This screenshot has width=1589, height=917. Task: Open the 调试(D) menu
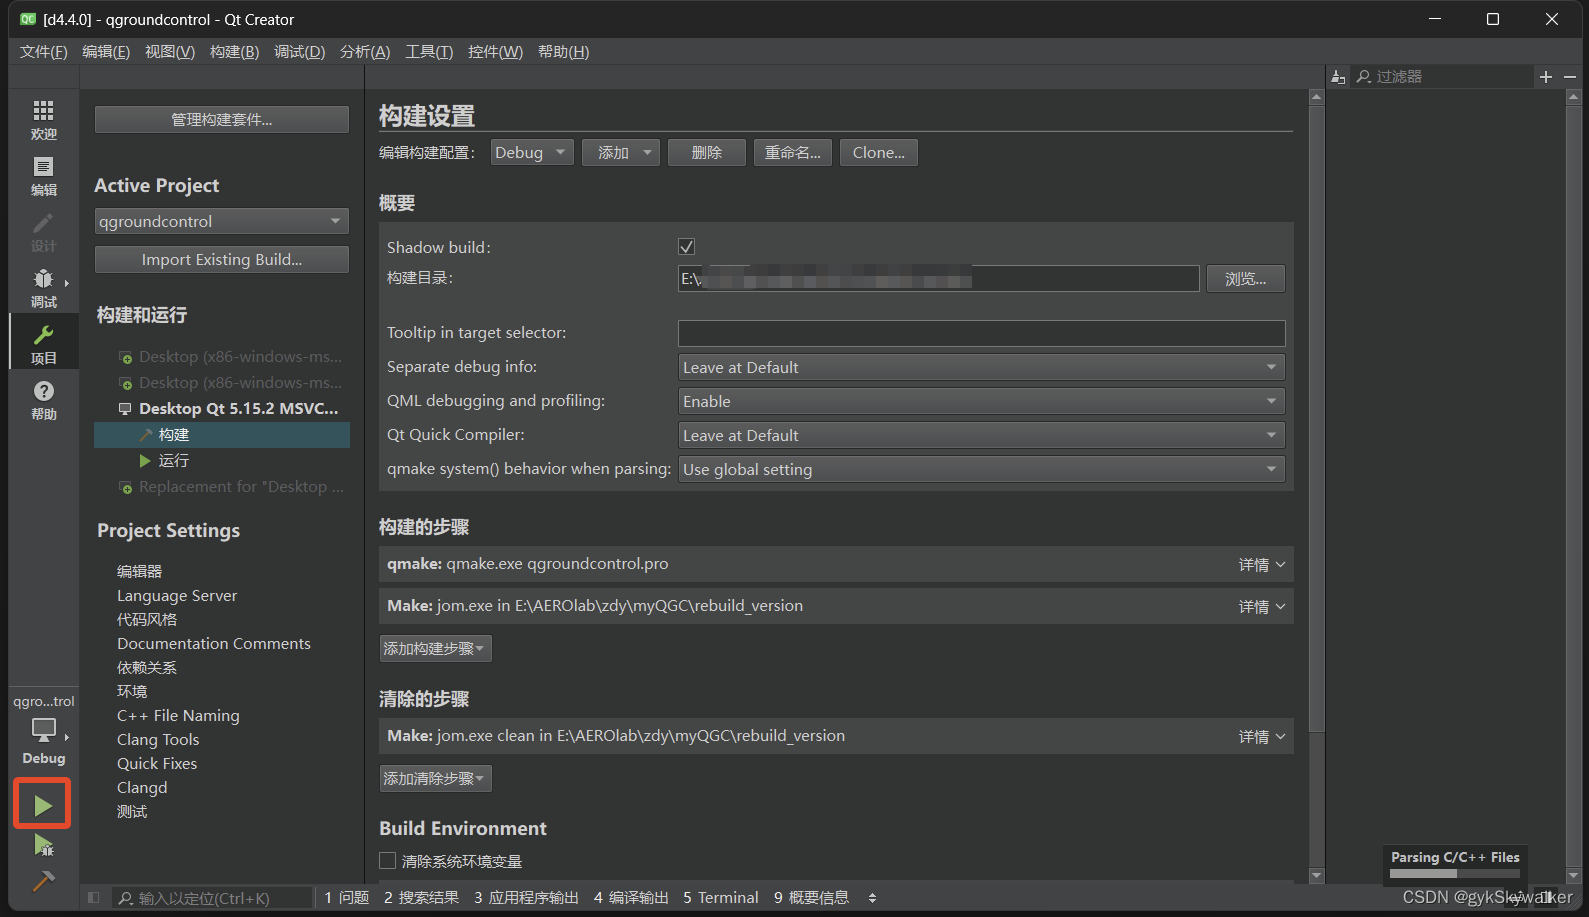299,52
